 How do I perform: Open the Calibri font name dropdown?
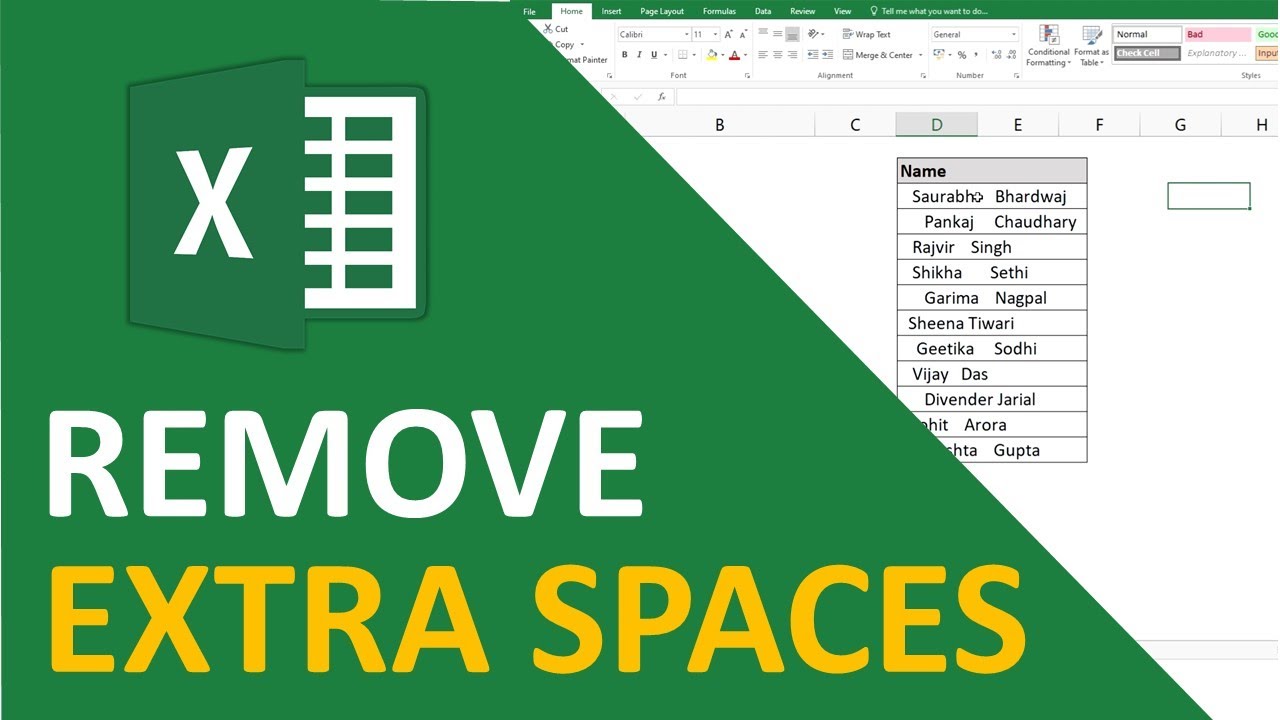click(x=686, y=34)
